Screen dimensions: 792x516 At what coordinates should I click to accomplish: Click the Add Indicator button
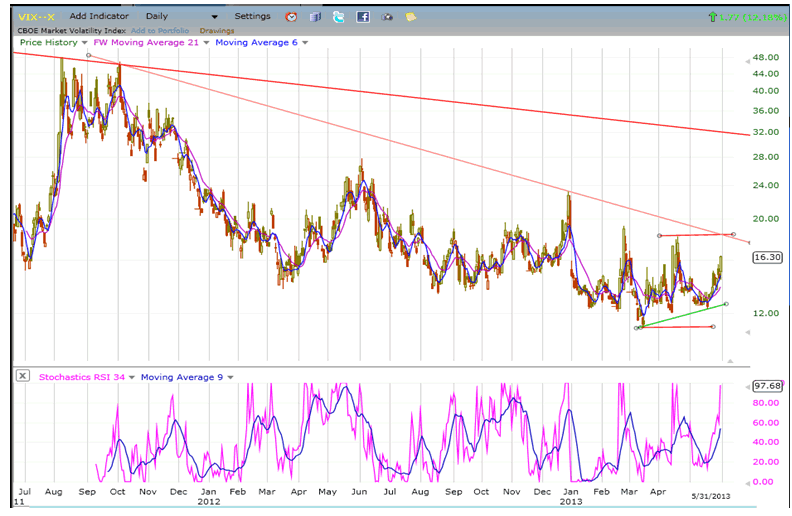tap(100, 17)
